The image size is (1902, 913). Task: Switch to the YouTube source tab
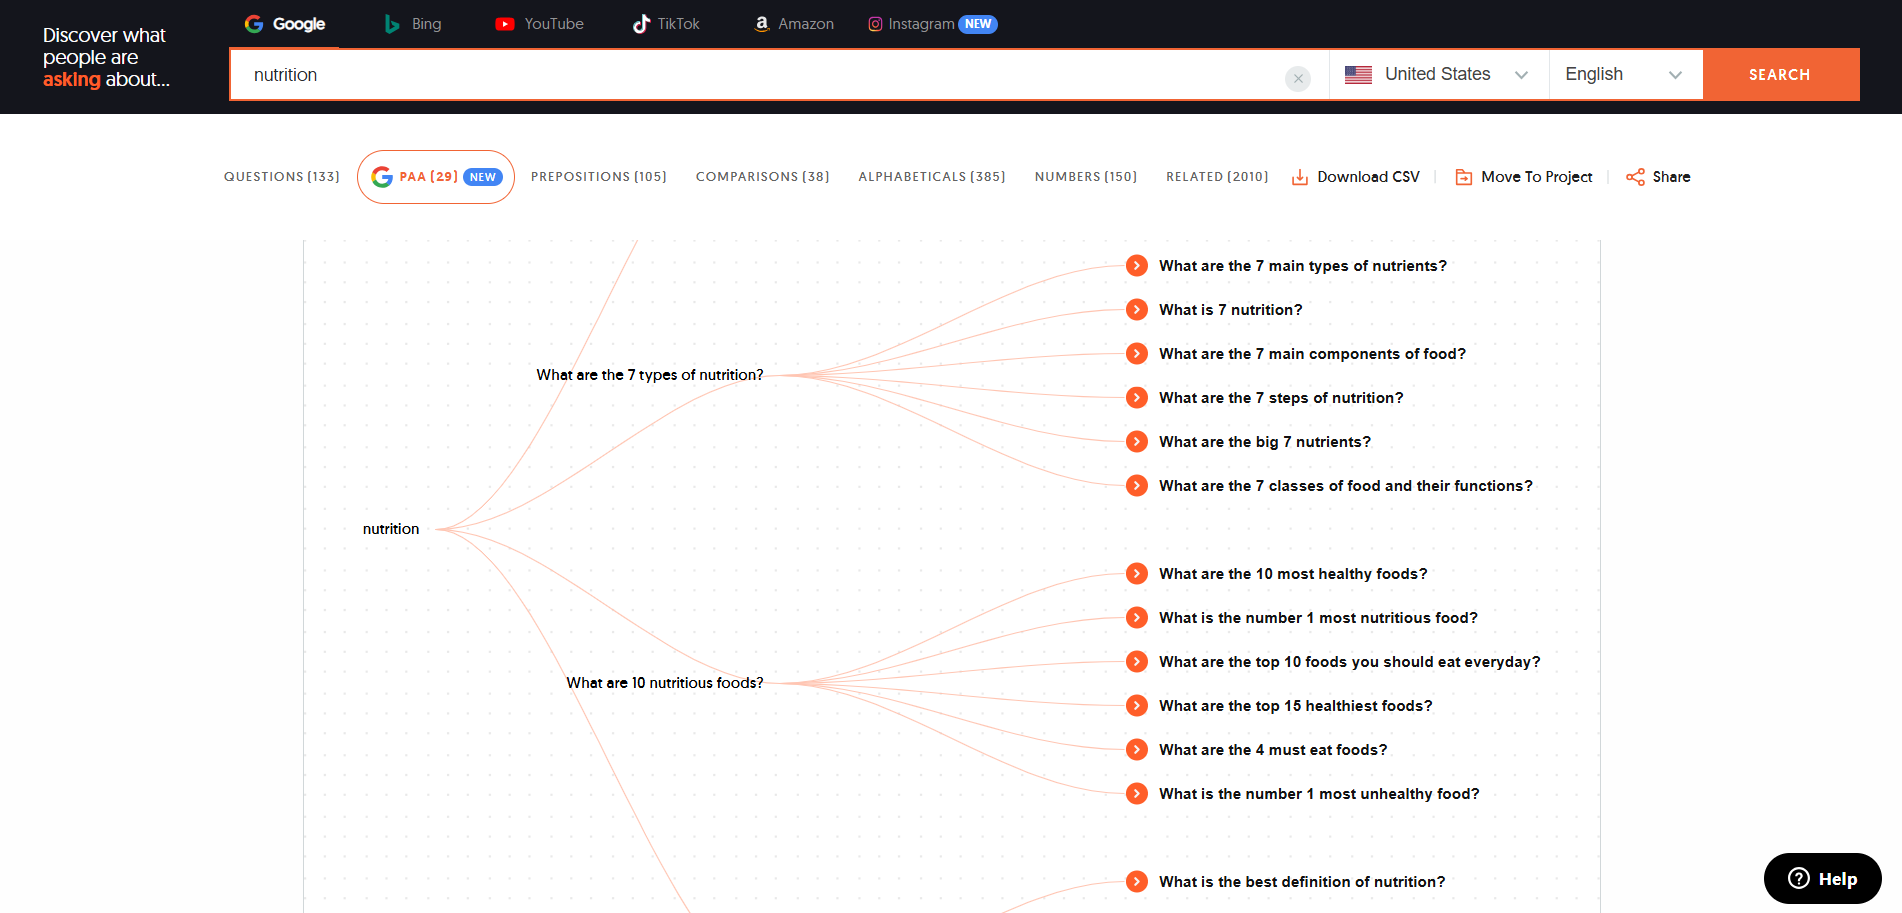click(x=539, y=24)
